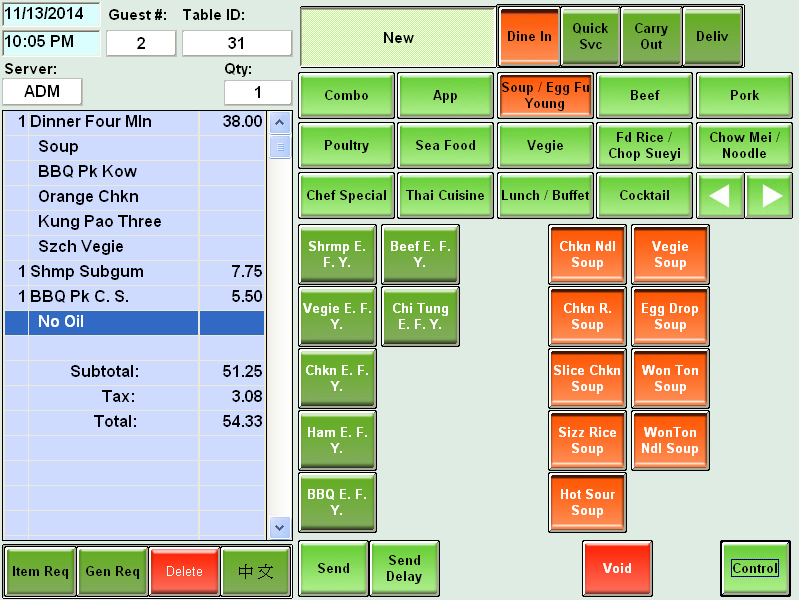Open Thai Cuisine category
799x600 pixels.
445,196
